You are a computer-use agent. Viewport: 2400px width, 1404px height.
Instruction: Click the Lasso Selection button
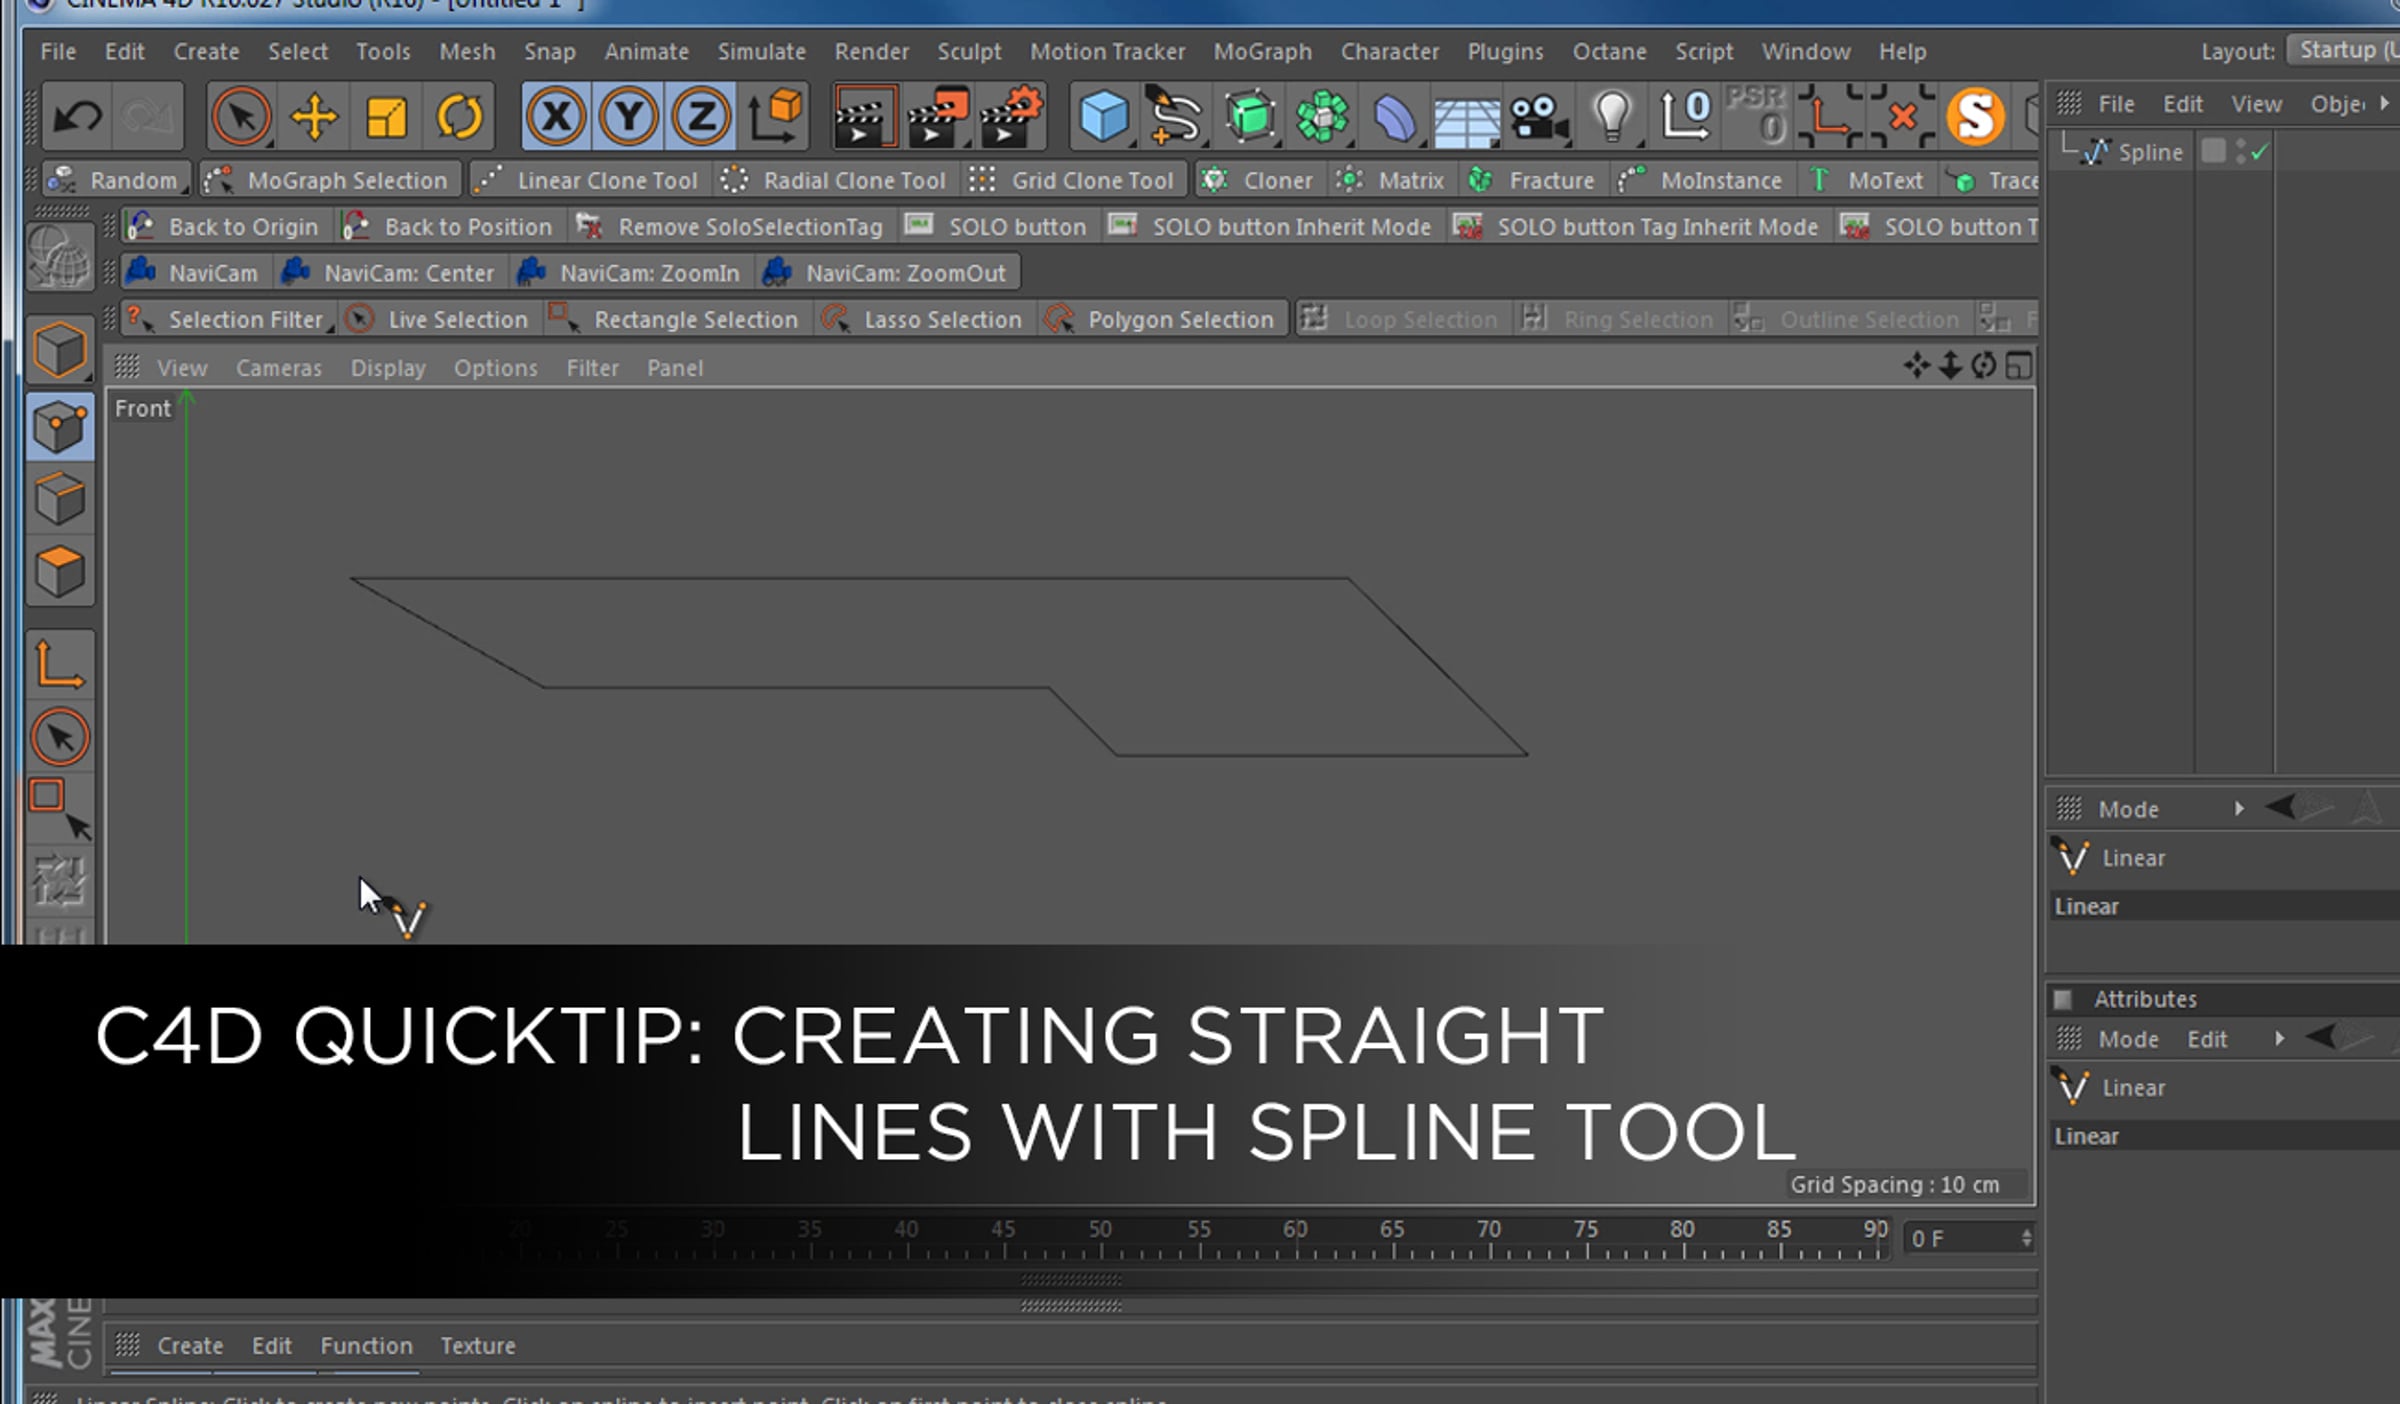923,319
